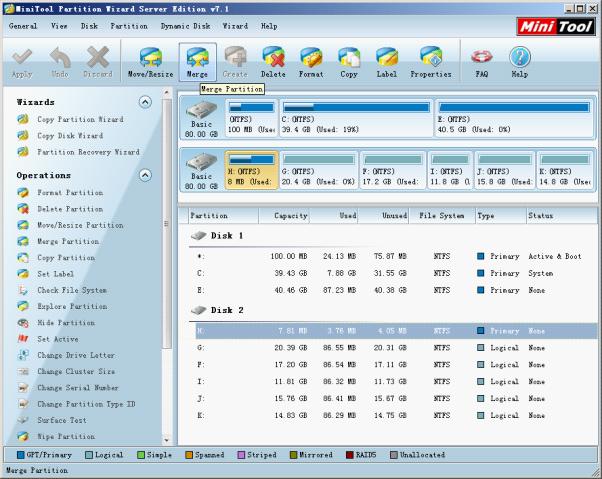The height and width of the screenshot is (479, 602).
Task: Click scroll-down arrow of left panel
Action: [167, 440]
